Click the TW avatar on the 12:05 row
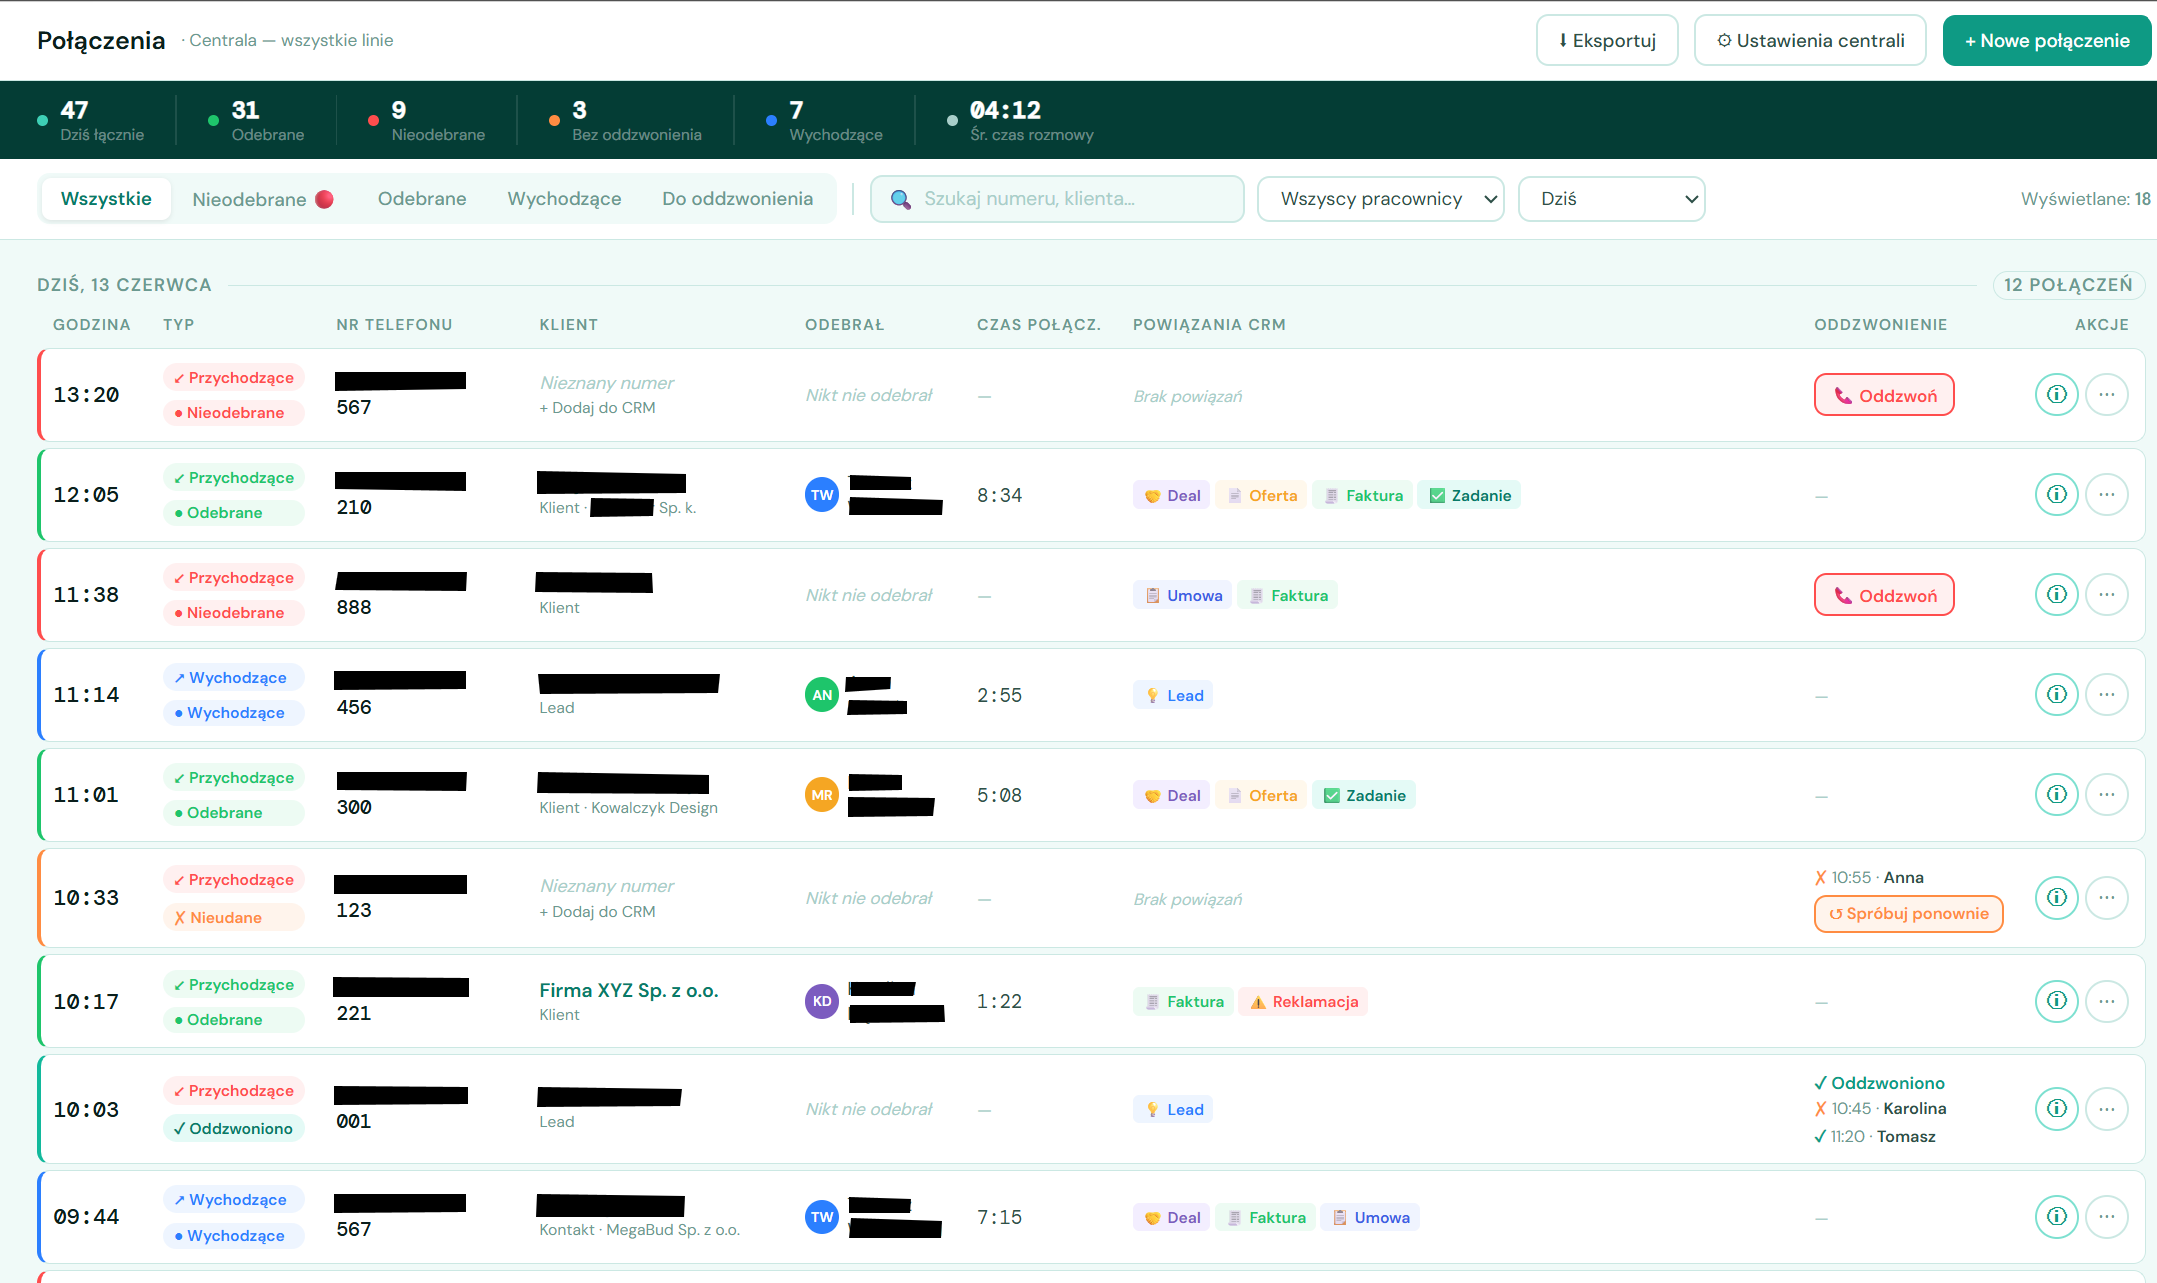The width and height of the screenshot is (2157, 1283). point(821,494)
